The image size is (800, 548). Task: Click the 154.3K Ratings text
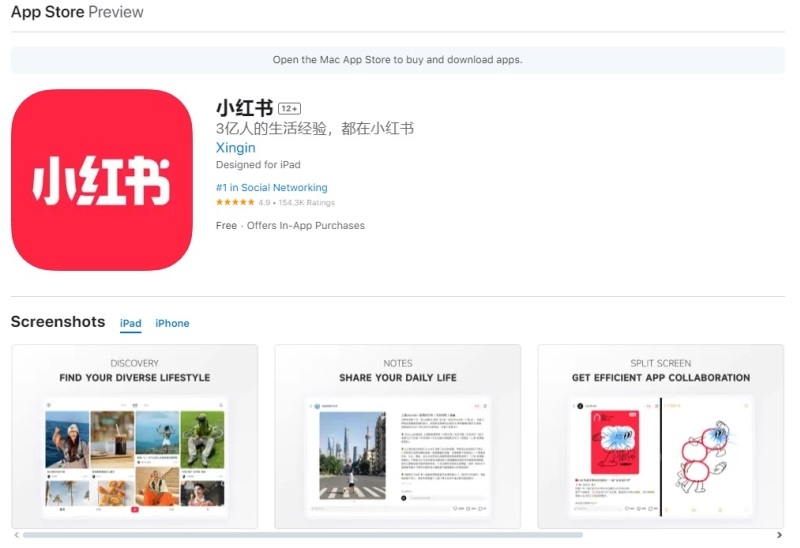pyautogui.click(x=307, y=203)
